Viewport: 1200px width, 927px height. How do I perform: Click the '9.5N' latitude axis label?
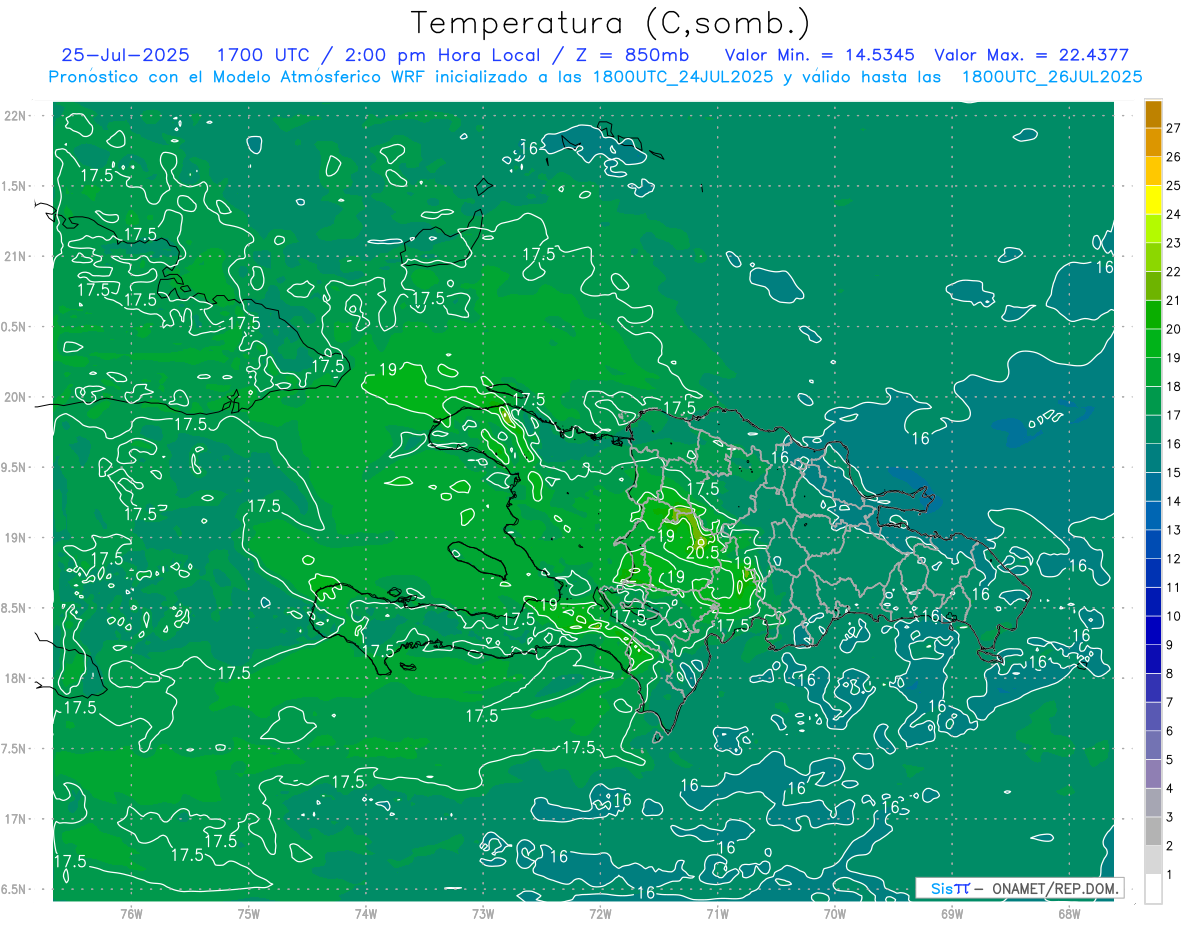15,467
